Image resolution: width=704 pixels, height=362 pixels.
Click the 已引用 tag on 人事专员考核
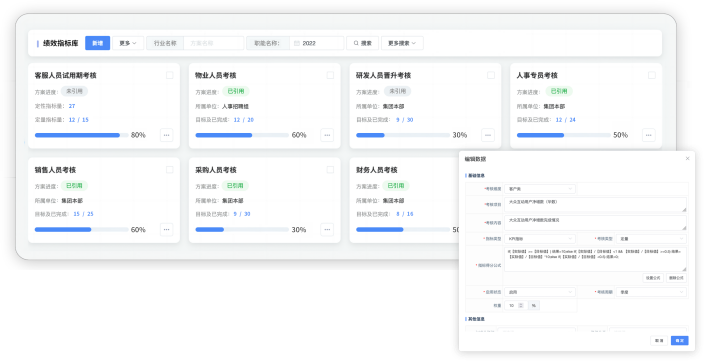pos(559,91)
